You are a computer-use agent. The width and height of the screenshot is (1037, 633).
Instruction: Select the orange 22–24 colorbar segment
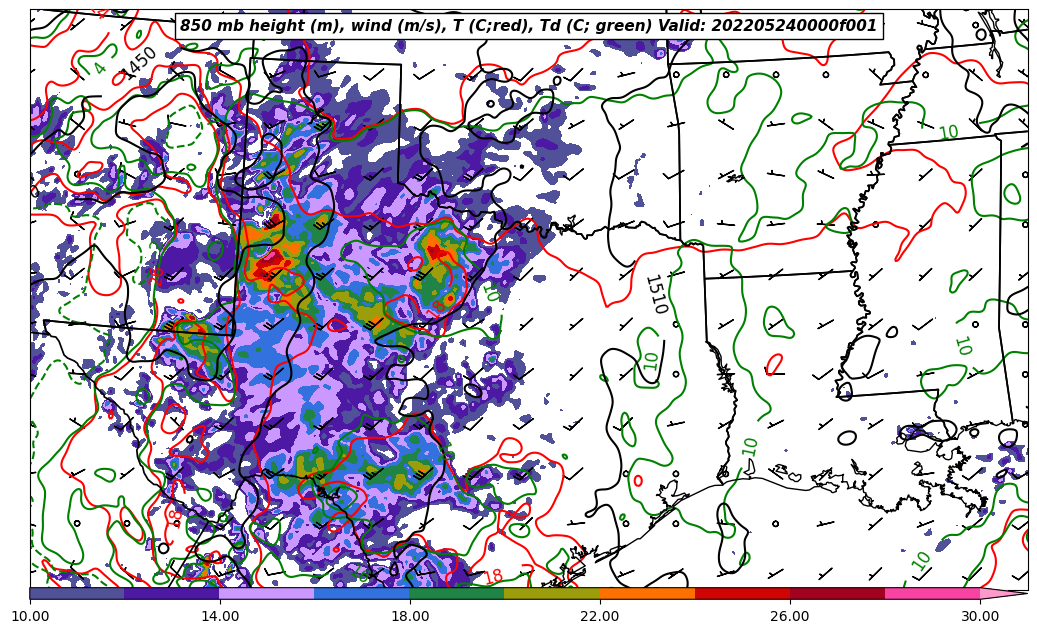pyautogui.click(x=647, y=593)
